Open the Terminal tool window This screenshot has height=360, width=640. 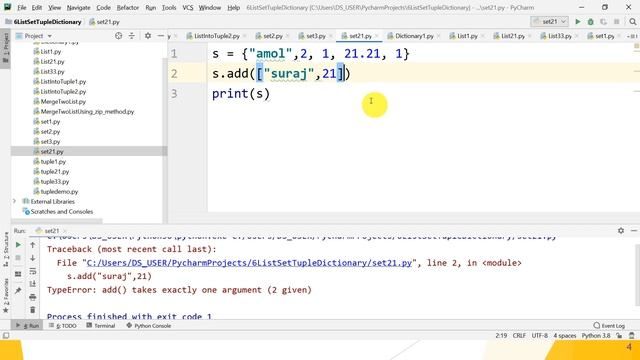coord(101,326)
